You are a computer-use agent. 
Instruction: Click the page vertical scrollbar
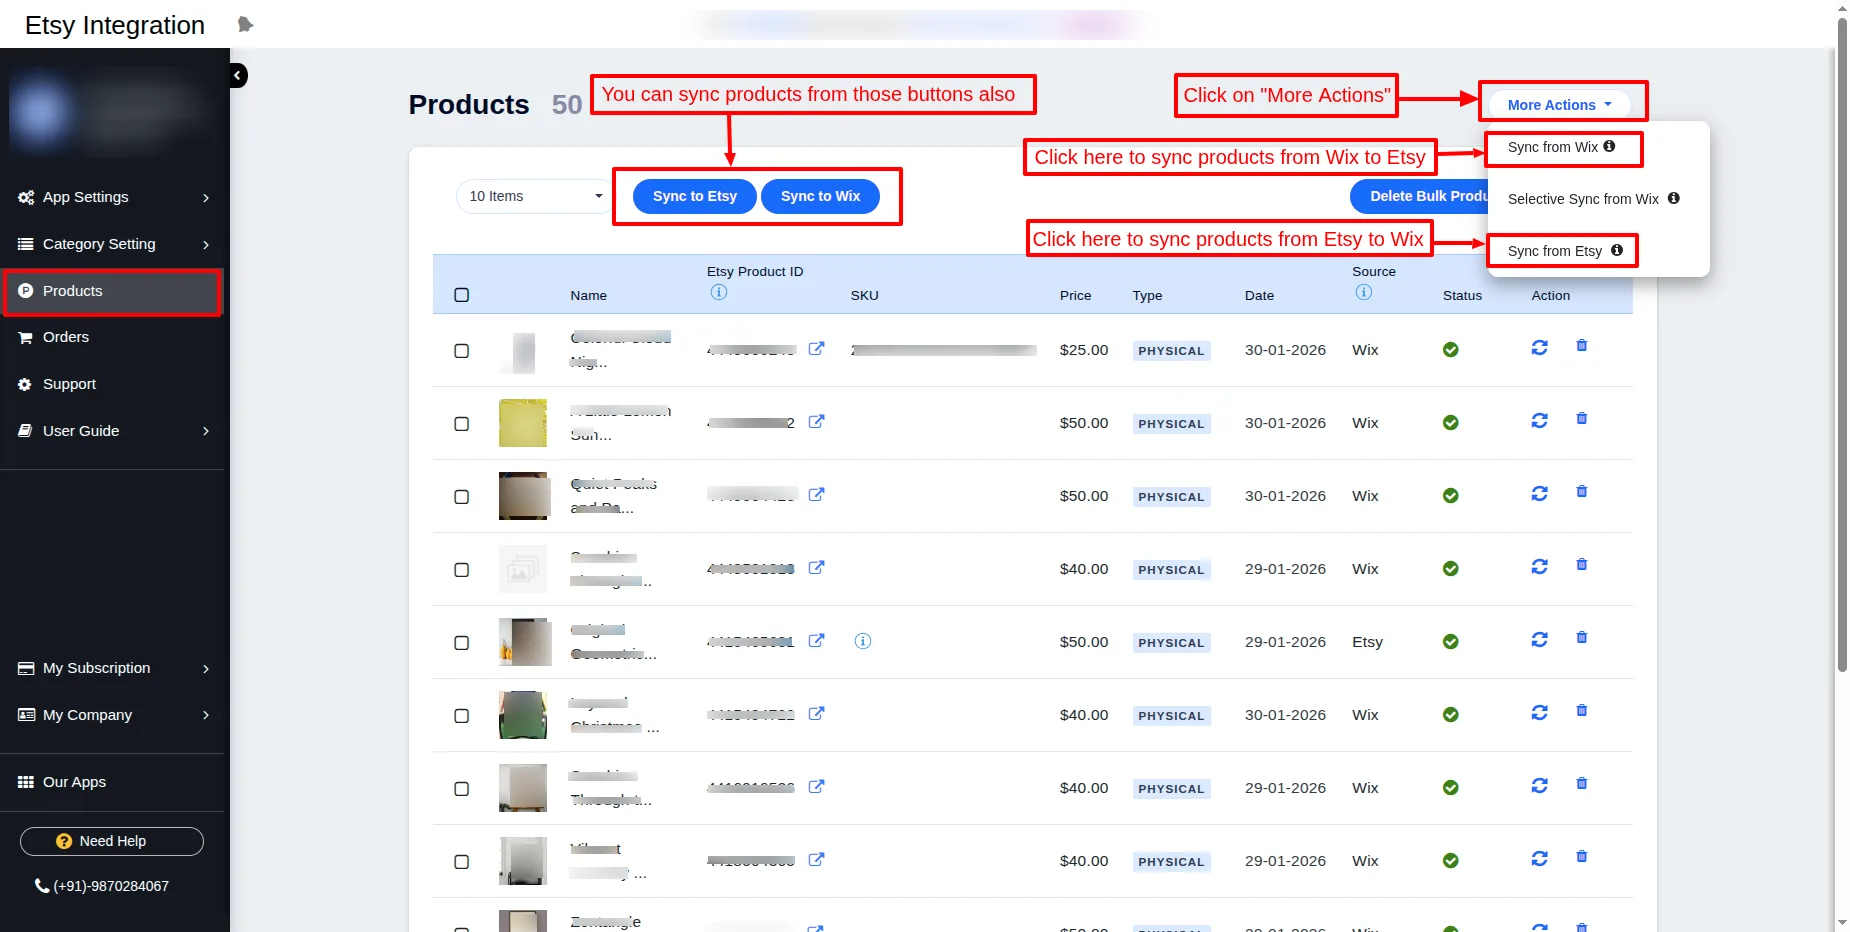click(1841, 400)
